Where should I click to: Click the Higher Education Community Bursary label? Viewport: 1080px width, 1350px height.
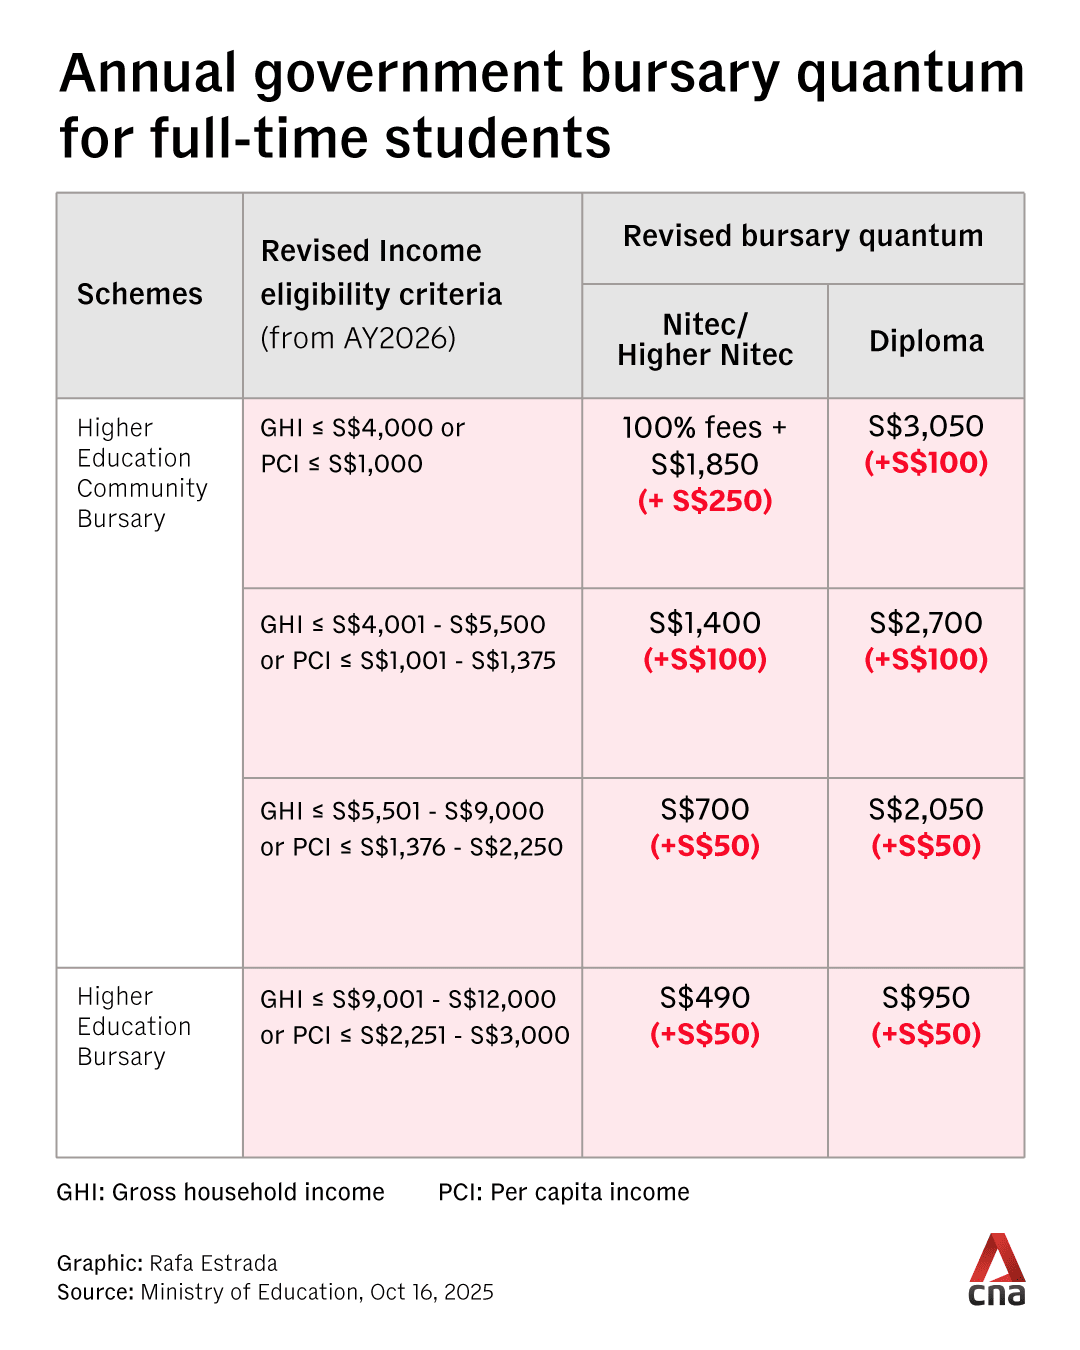(142, 473)
